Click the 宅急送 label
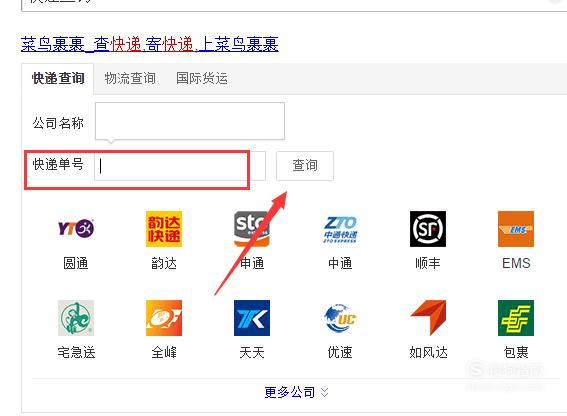Screen dimensions: 567x416 (x=76, y=352)
